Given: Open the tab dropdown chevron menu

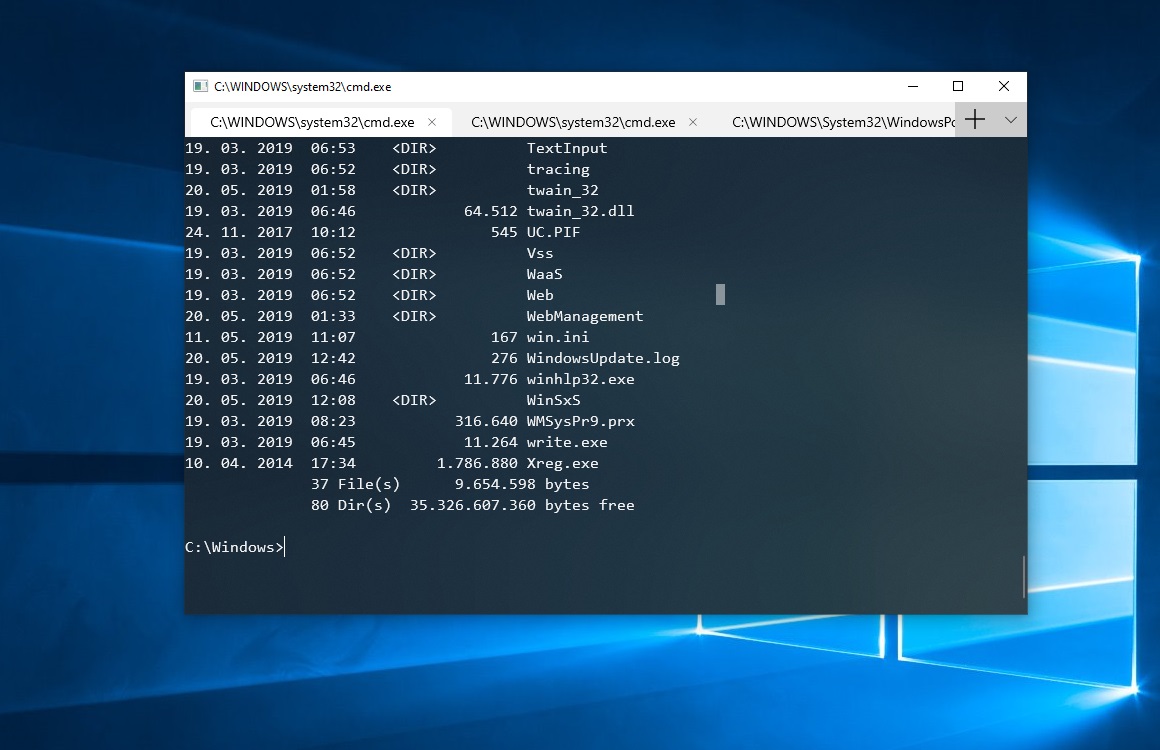Looking at the screenshot, I should pyautogui.click(x=1009, y=120).
